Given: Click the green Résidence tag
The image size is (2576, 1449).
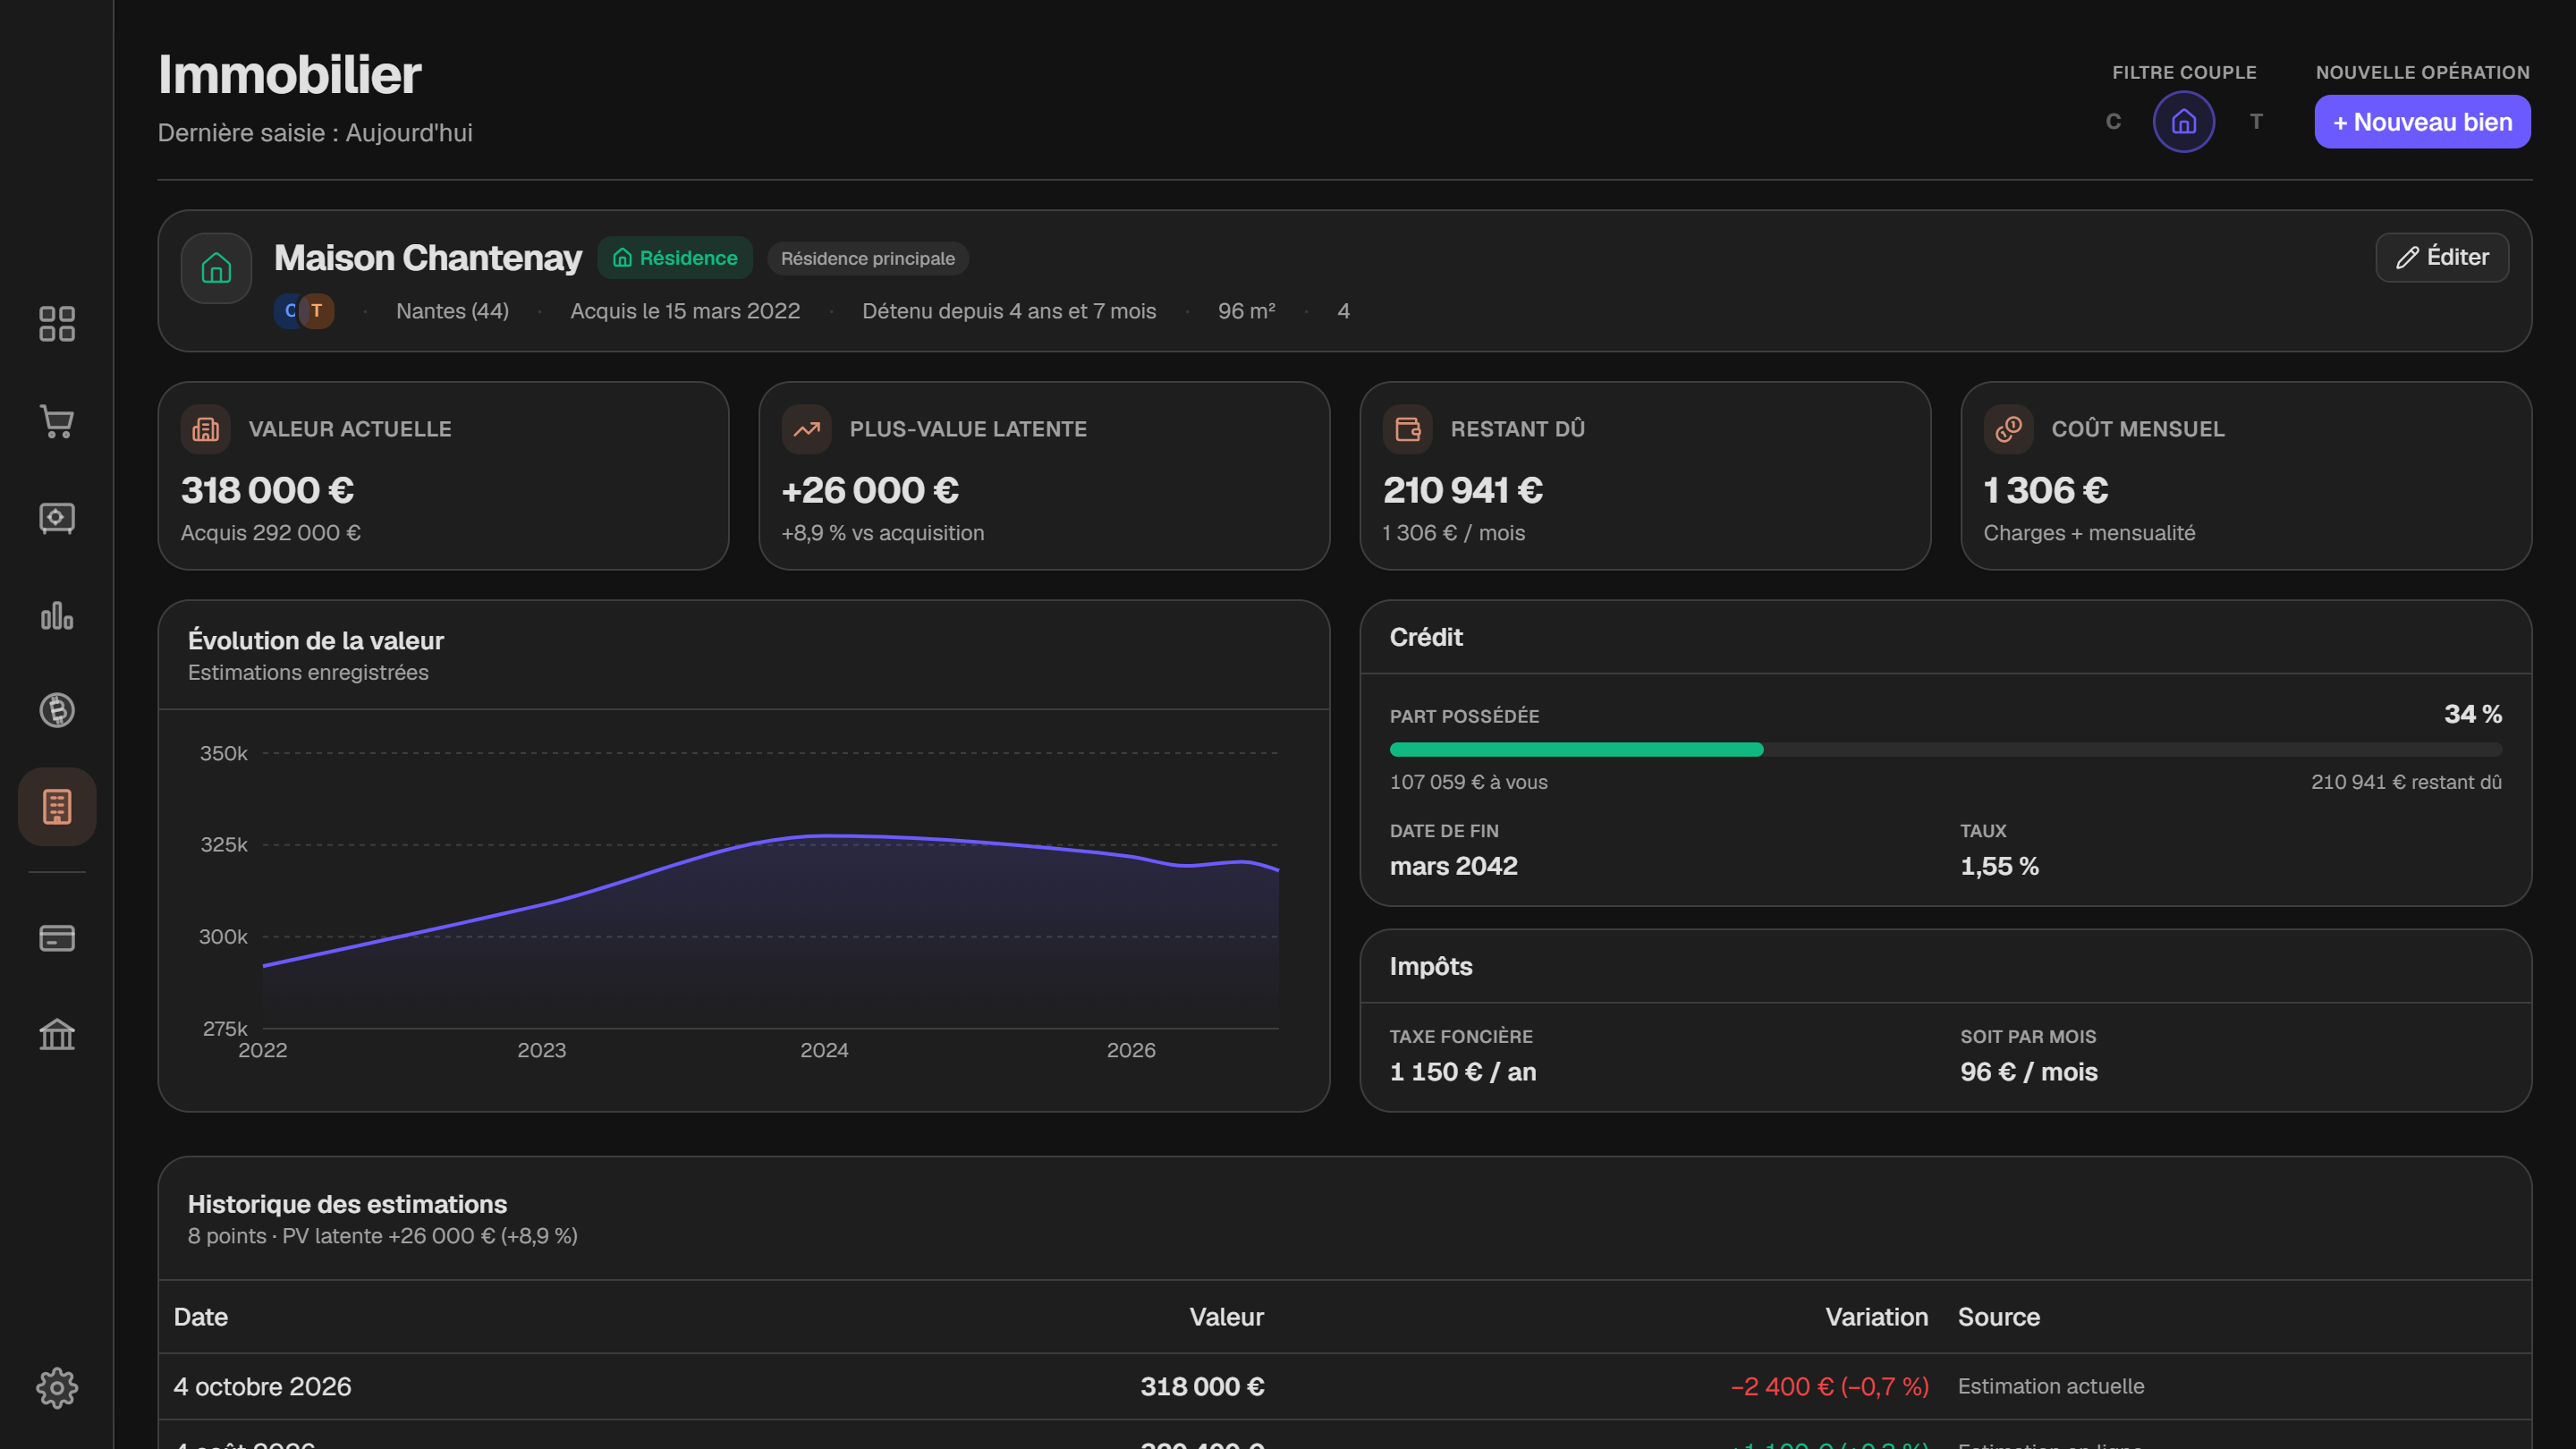Looking at the screenshot, I should point(675,258).
